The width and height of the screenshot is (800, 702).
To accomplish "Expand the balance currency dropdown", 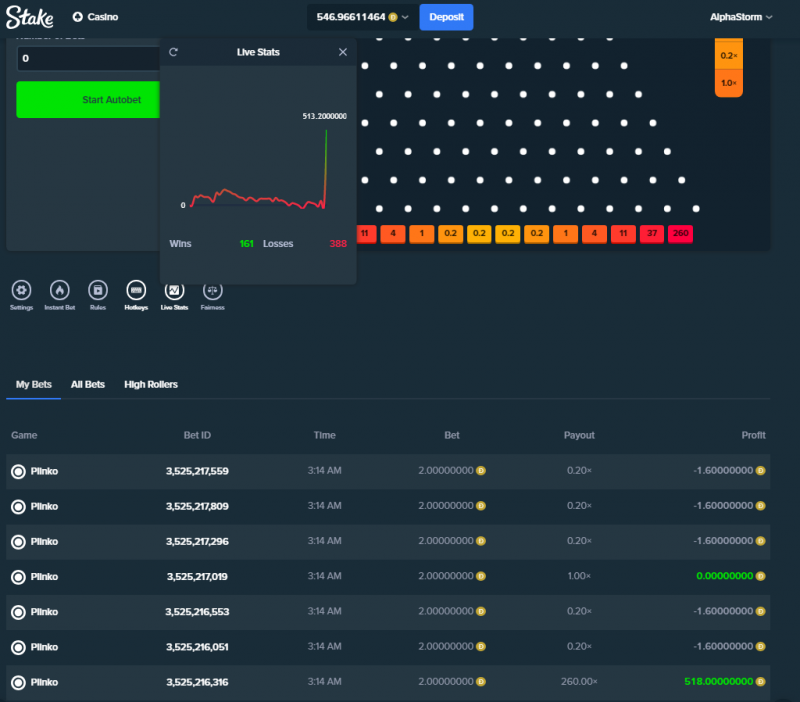I will 405,17.
